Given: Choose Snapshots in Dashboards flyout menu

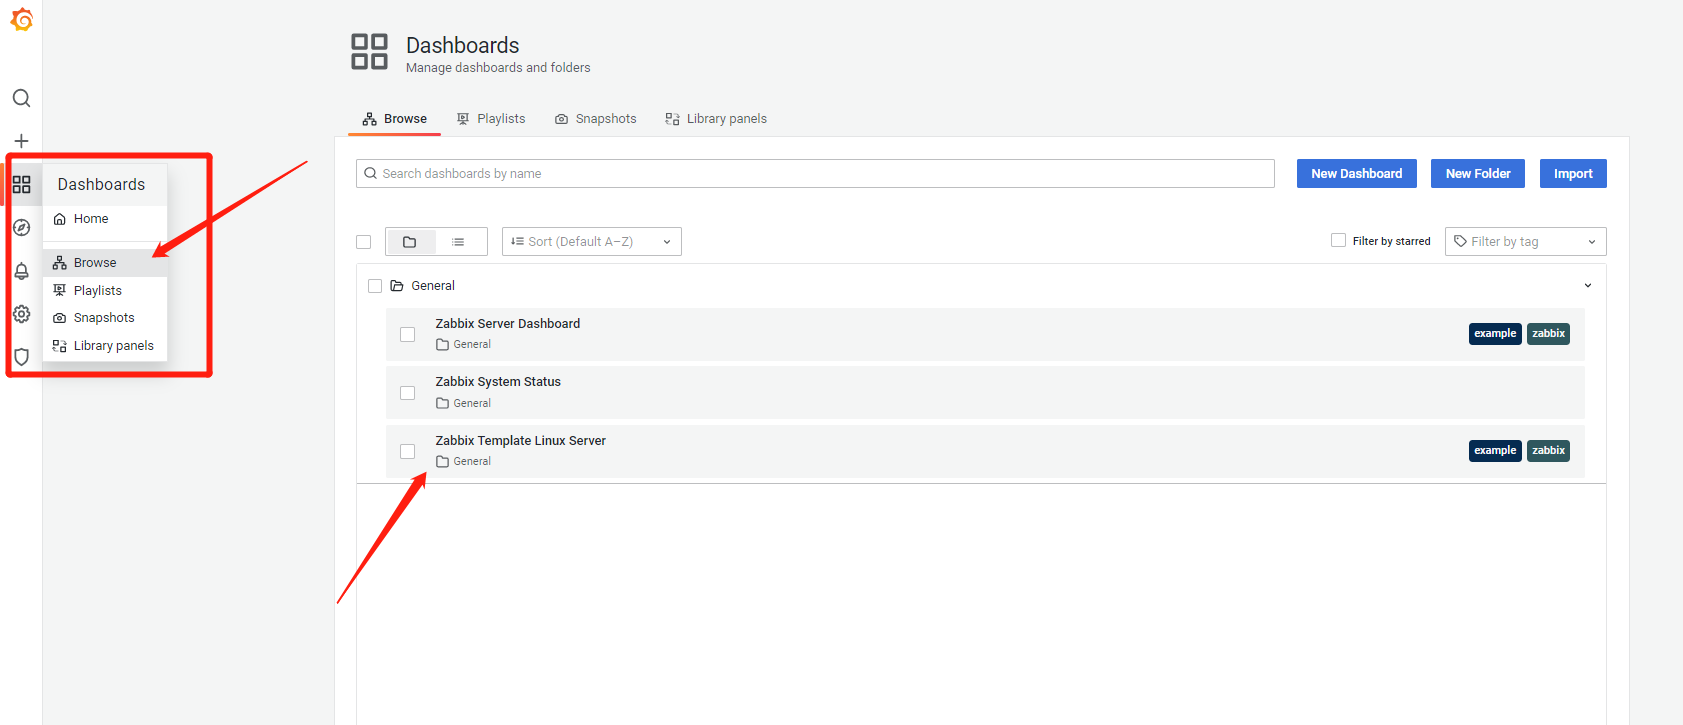Looking at the screenshot, I should point(105,318).
